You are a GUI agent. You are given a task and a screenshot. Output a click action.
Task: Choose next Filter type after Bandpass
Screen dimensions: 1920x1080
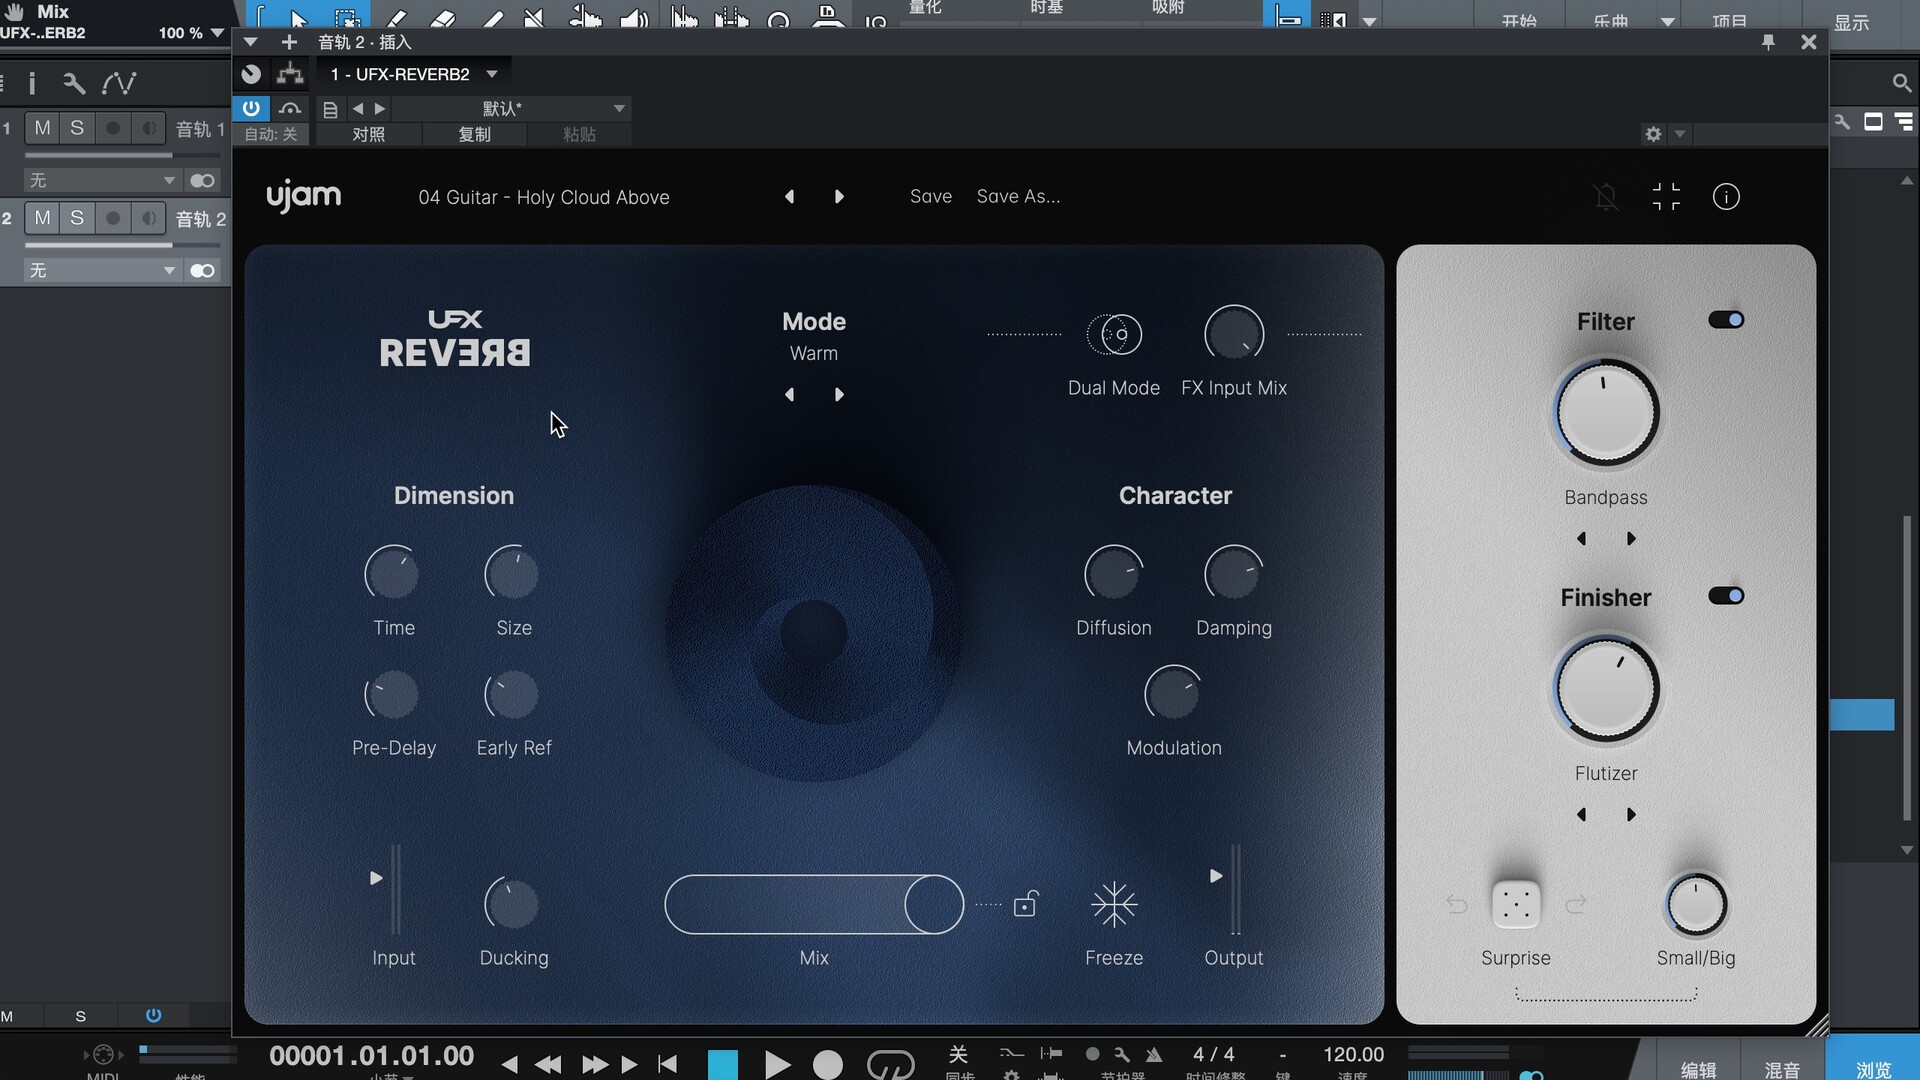(1631, 539)
